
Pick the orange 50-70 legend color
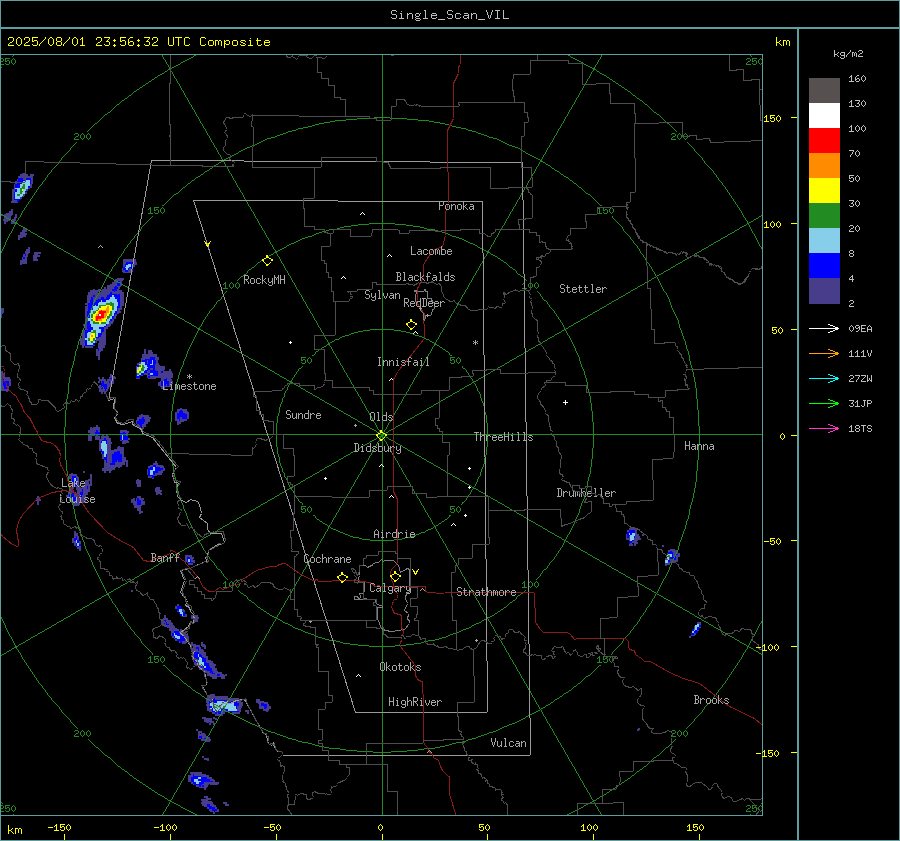pos(824,166)
